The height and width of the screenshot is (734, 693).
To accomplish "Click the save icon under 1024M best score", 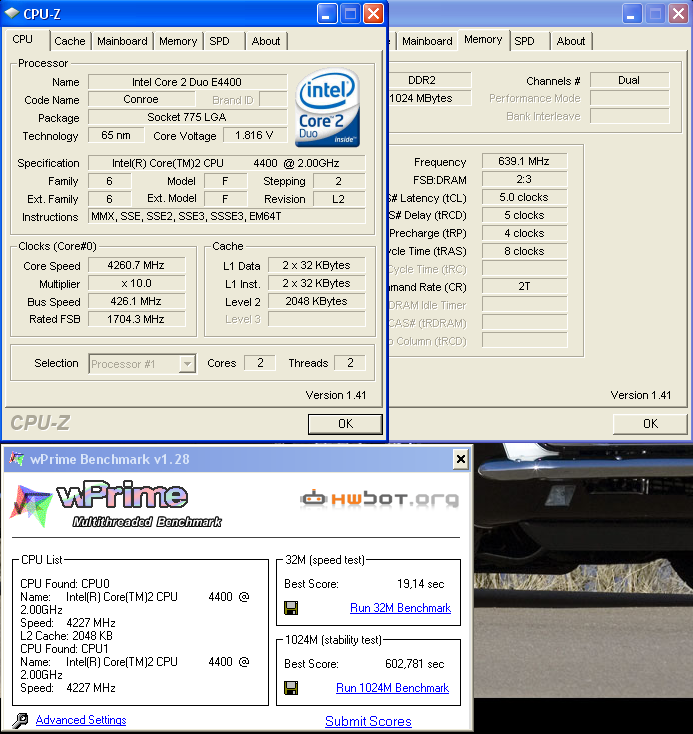I will [x=291, y=688].
